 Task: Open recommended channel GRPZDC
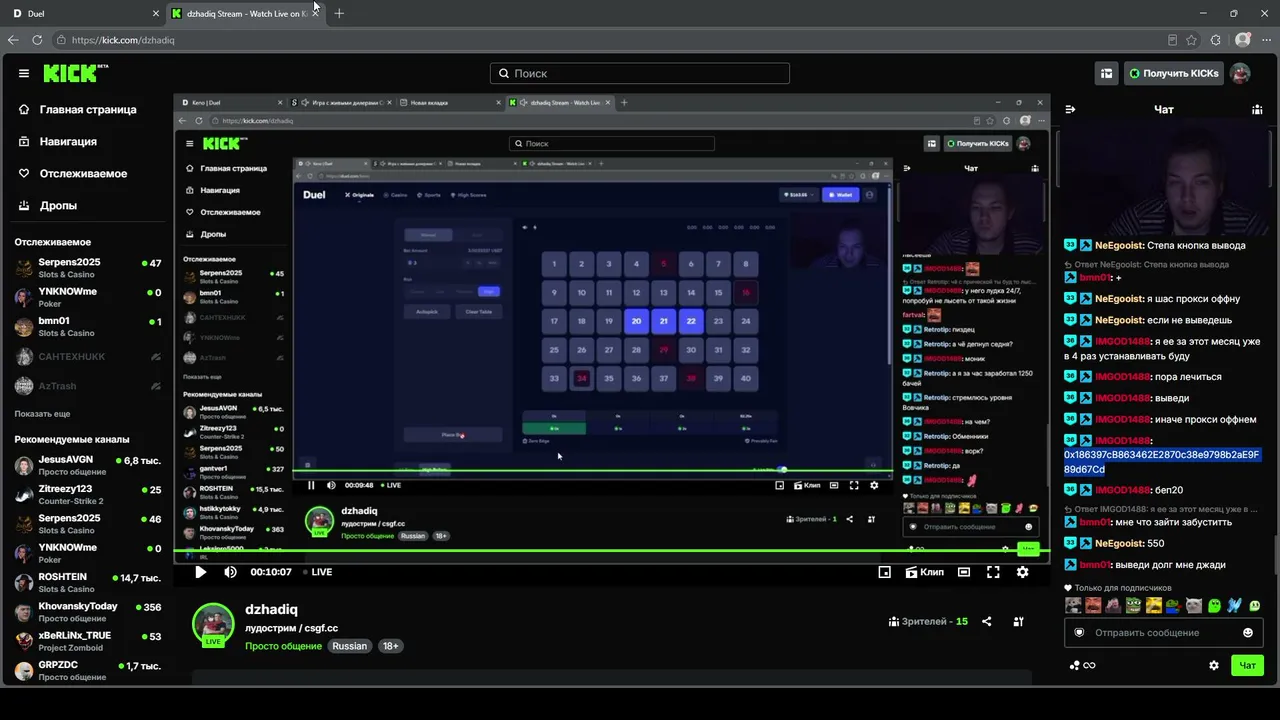[87, 670]
